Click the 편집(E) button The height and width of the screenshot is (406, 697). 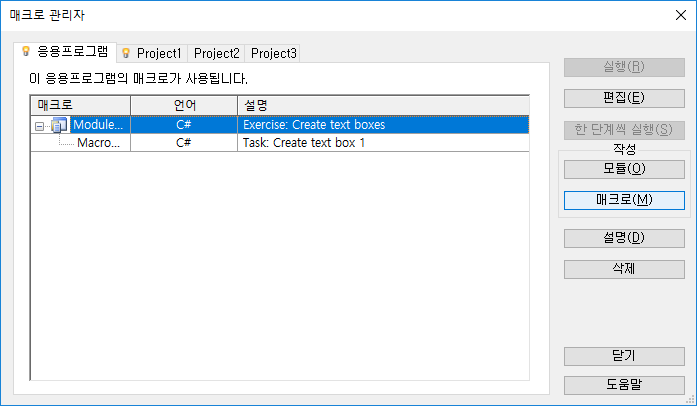(624, 98)
